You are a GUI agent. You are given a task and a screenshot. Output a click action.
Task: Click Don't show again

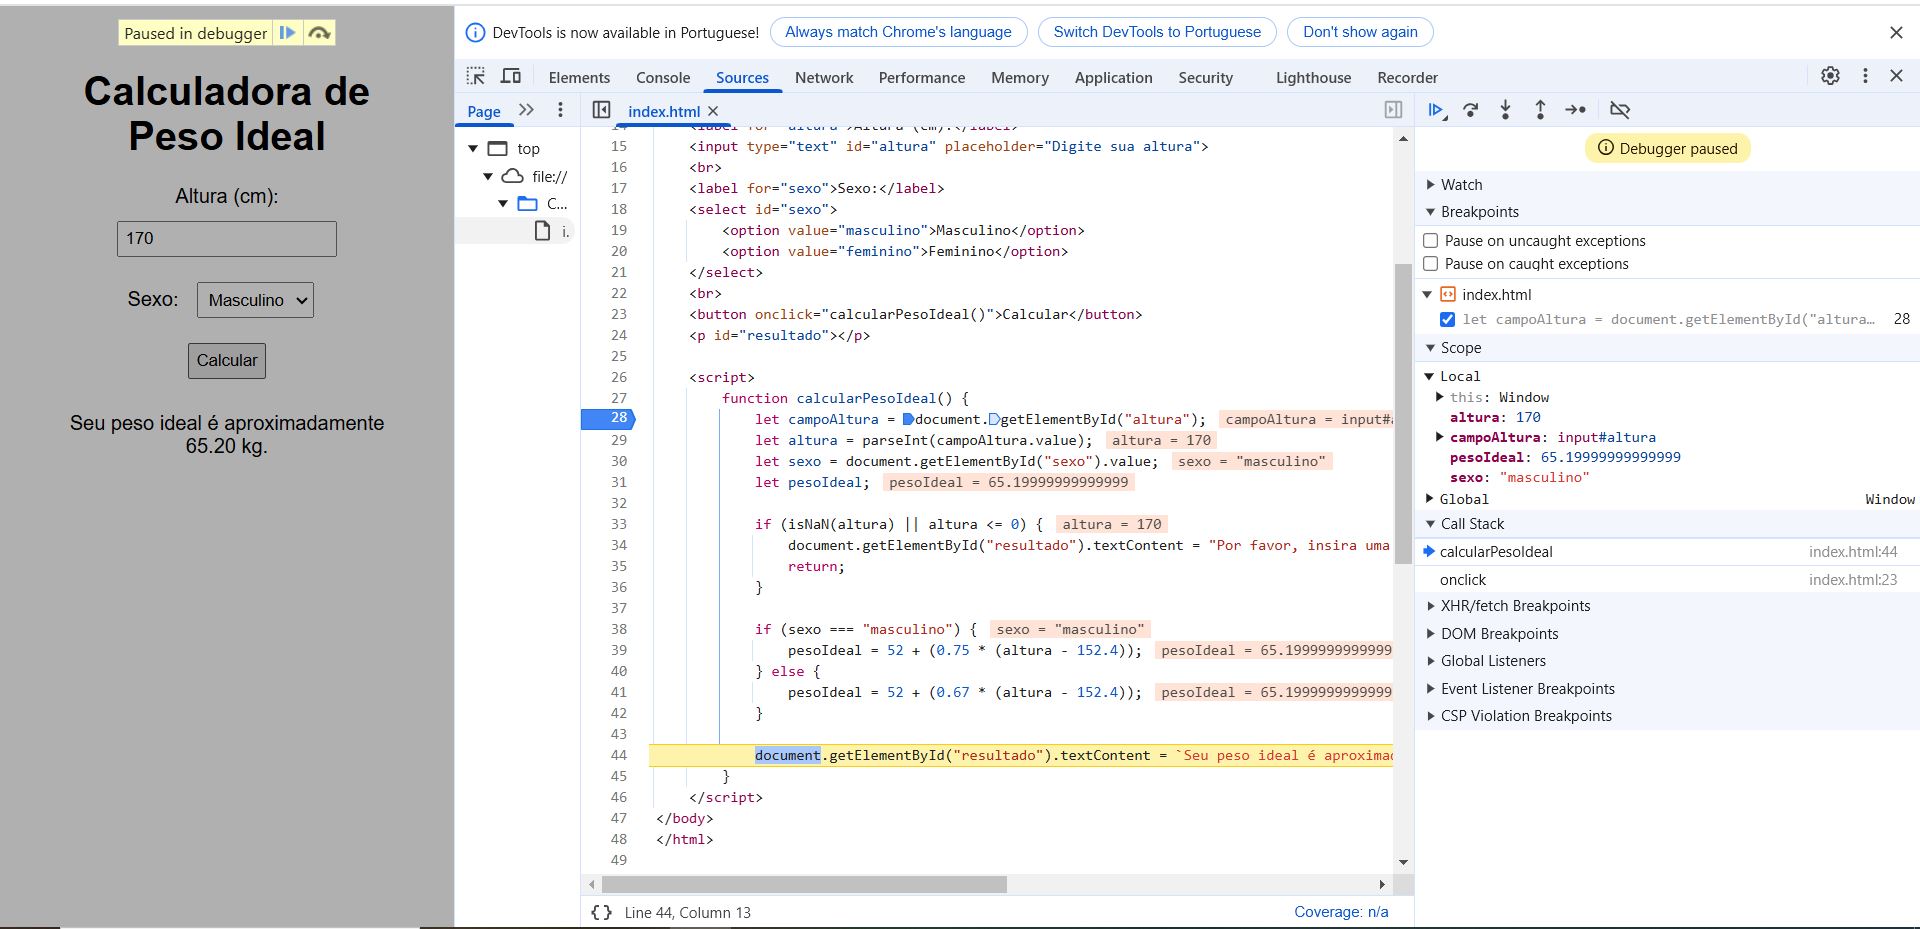[x=1360, y=32]
